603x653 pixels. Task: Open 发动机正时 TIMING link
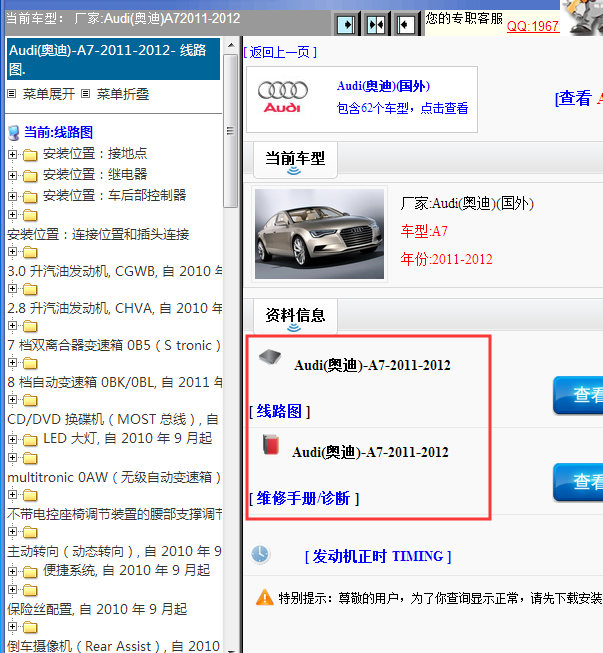[x=378, y=556]
